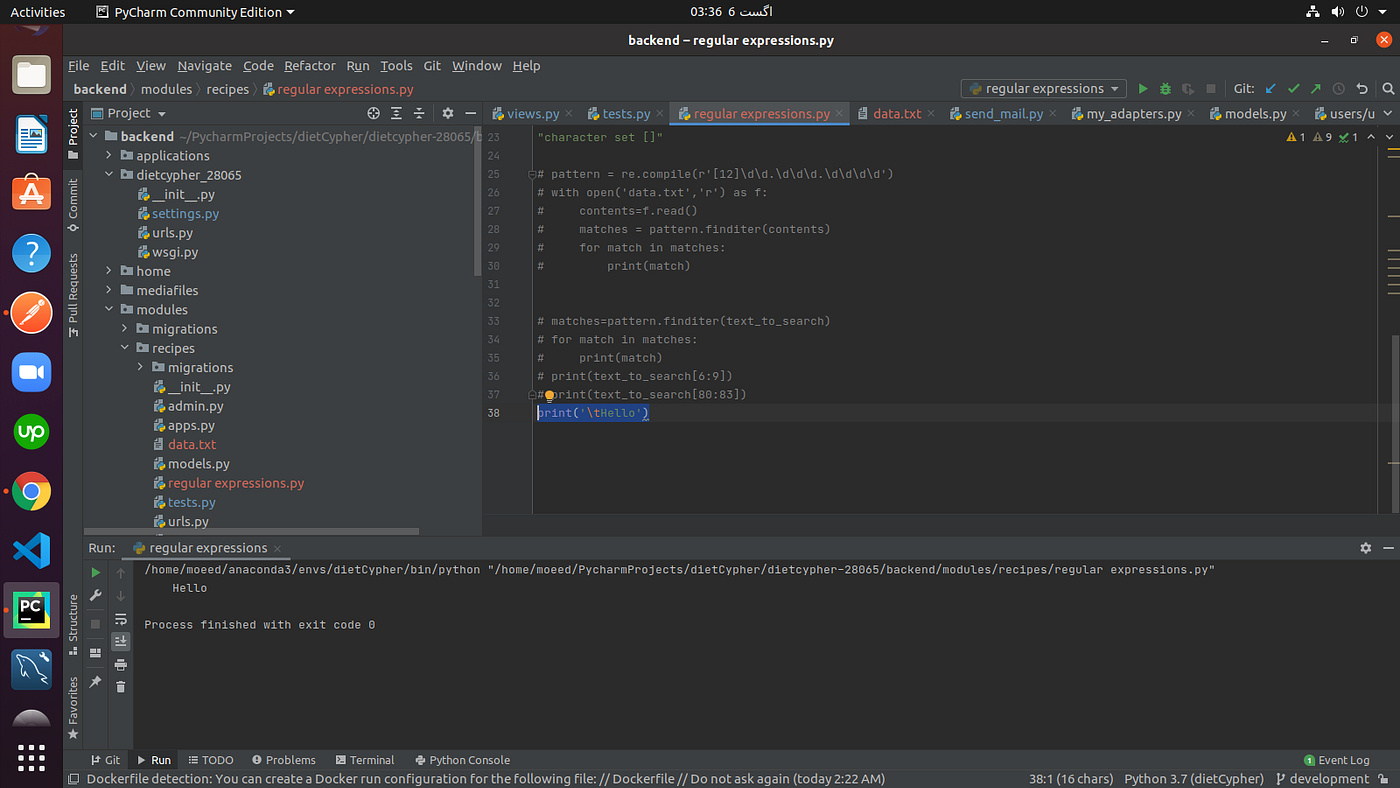The height and width of the screenshot is (788, 1400).
Task: Print the Run console output
Action: [x=121, y=664]
